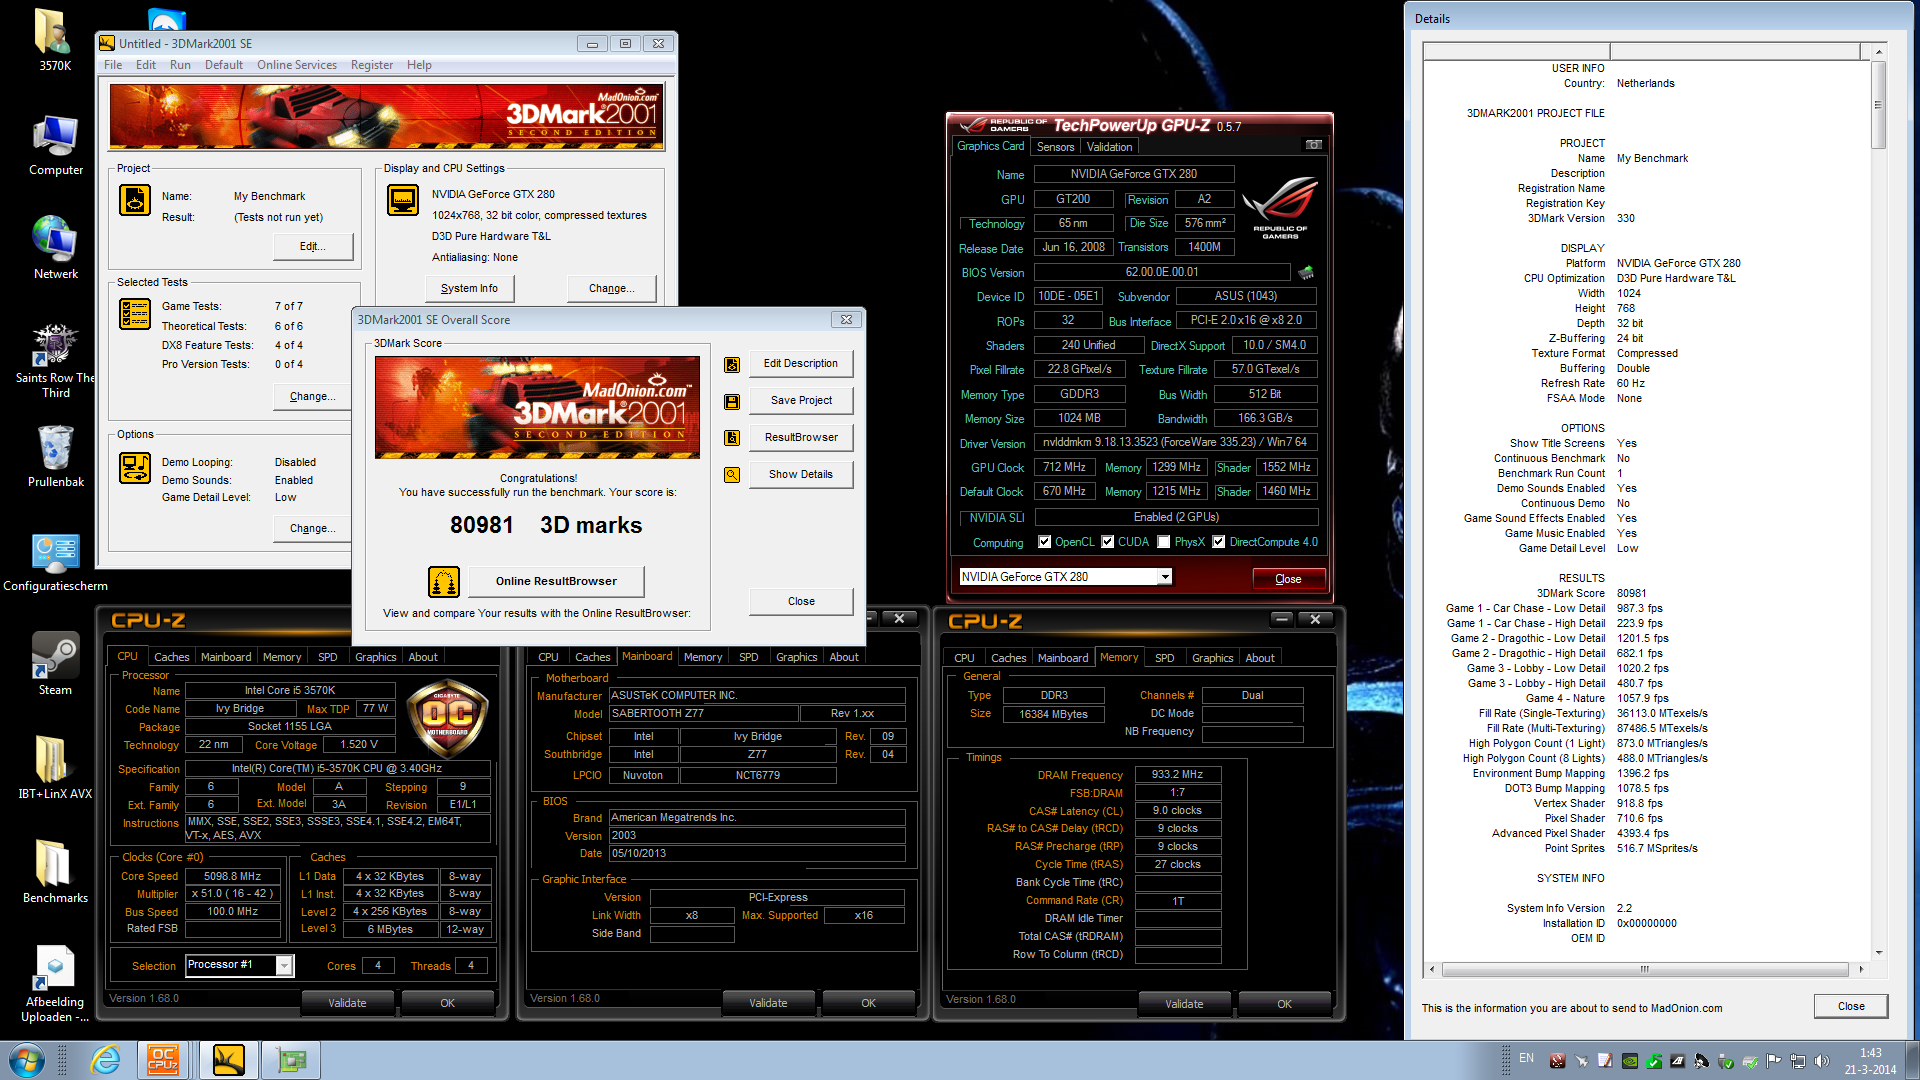Click the Details horizontal scrollbar

tap(1645, 969)
